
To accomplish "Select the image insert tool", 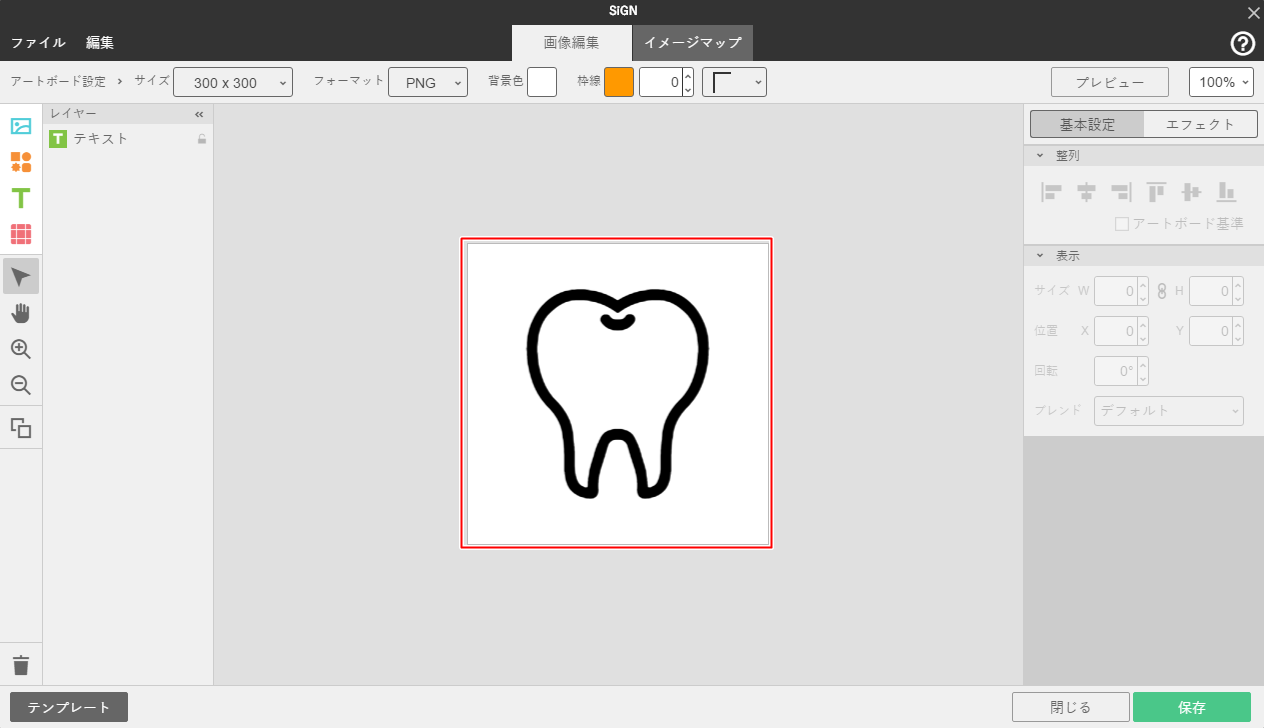I will [21, 126].
